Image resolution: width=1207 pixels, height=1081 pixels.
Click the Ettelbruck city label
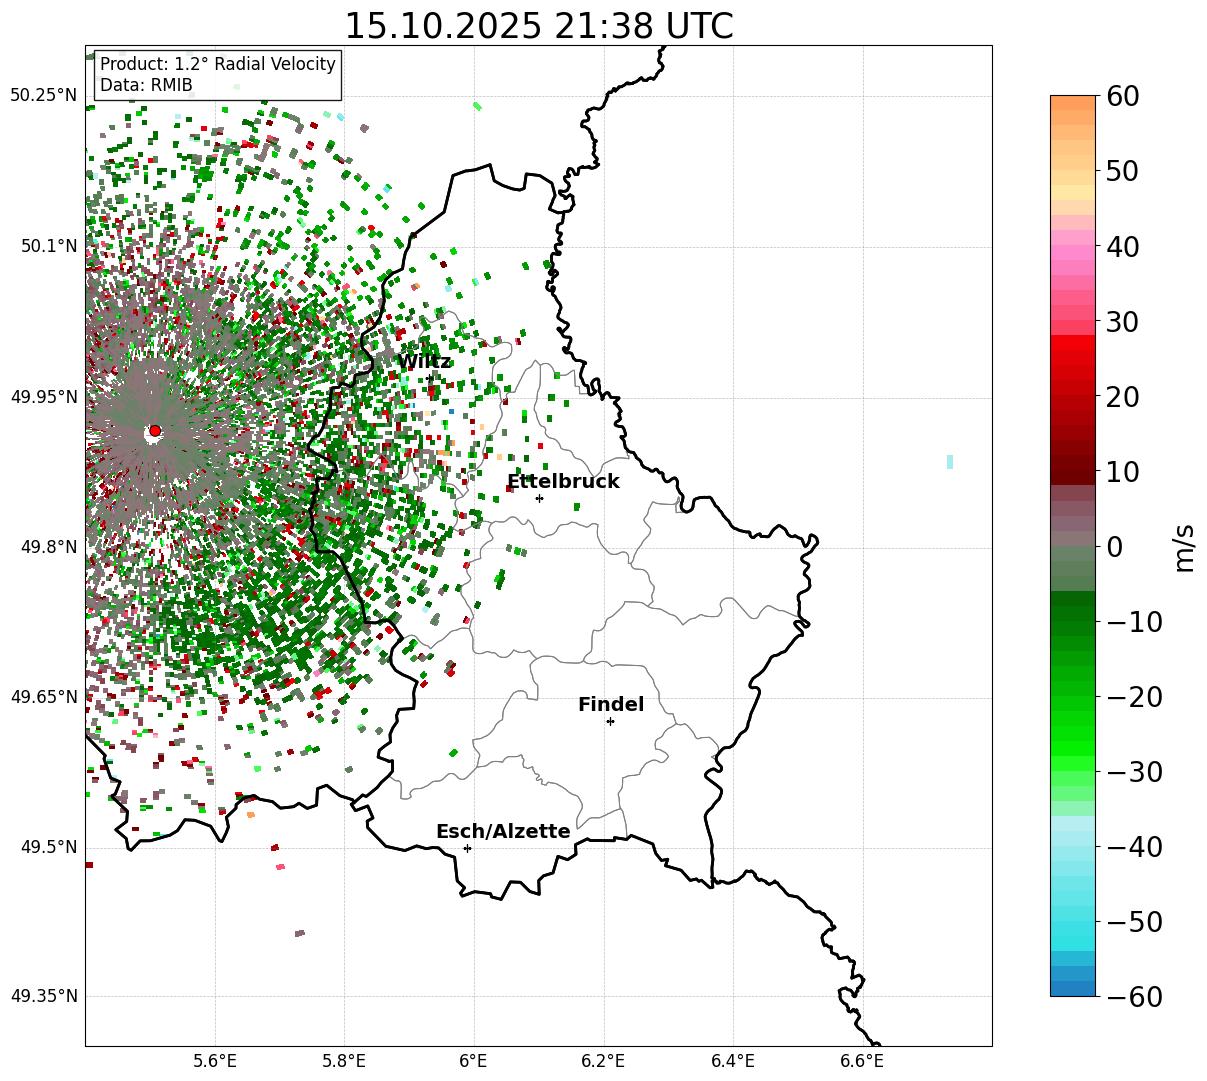(x=563, y=482)
